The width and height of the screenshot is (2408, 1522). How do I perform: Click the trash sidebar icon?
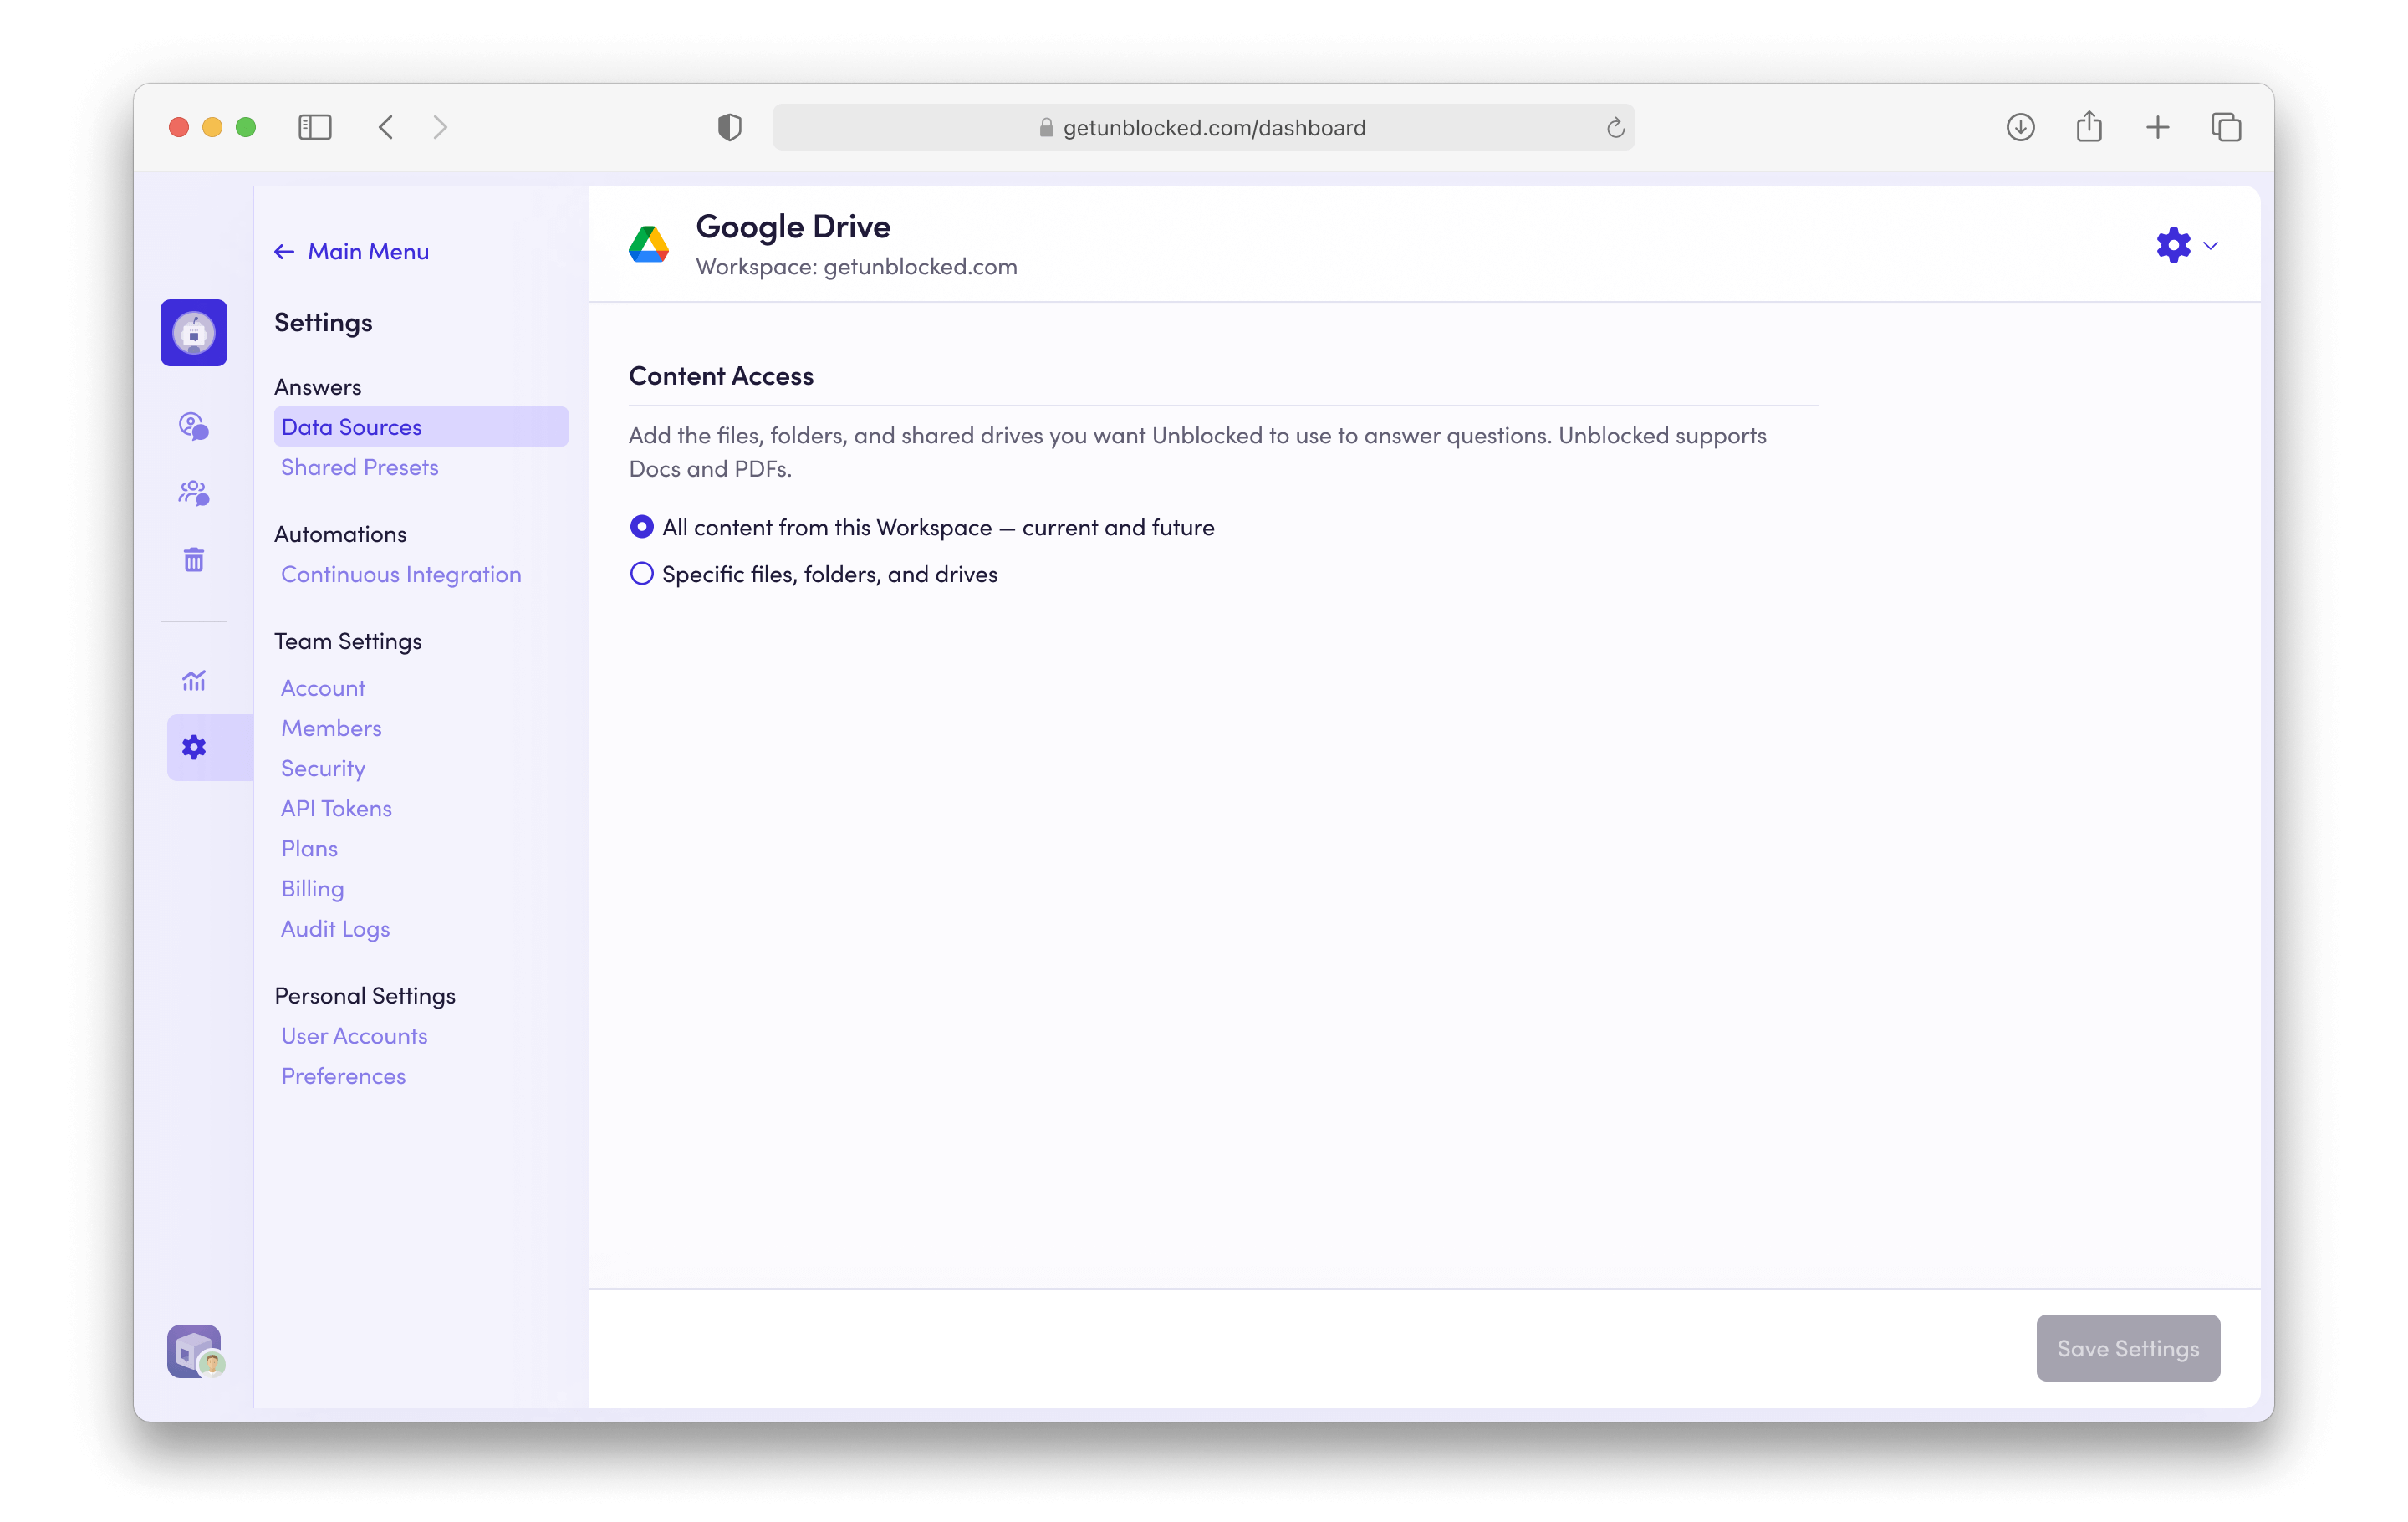click(x=193, y=560)
